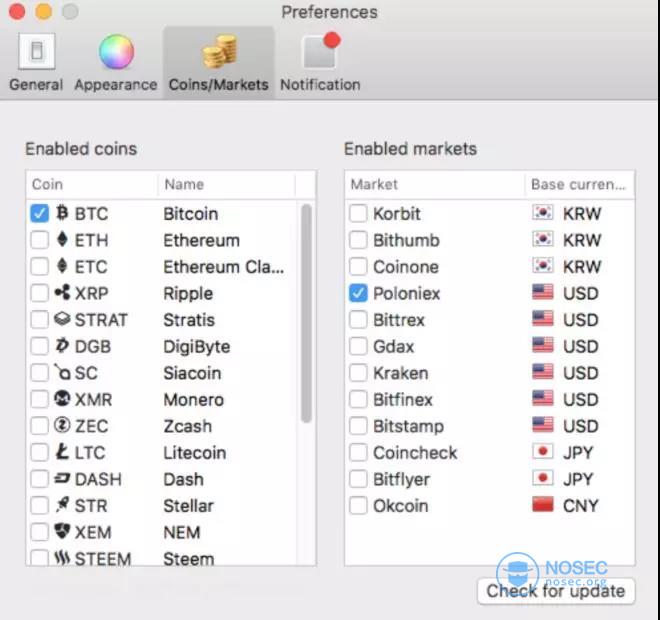Select the Coins/Markets tab

pyautogui.click(x=218, y=63)
